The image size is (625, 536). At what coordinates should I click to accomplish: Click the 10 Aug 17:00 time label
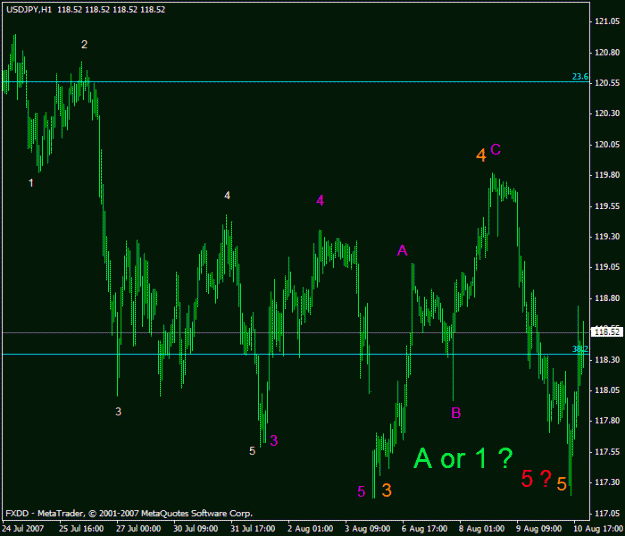pos(598,529)
